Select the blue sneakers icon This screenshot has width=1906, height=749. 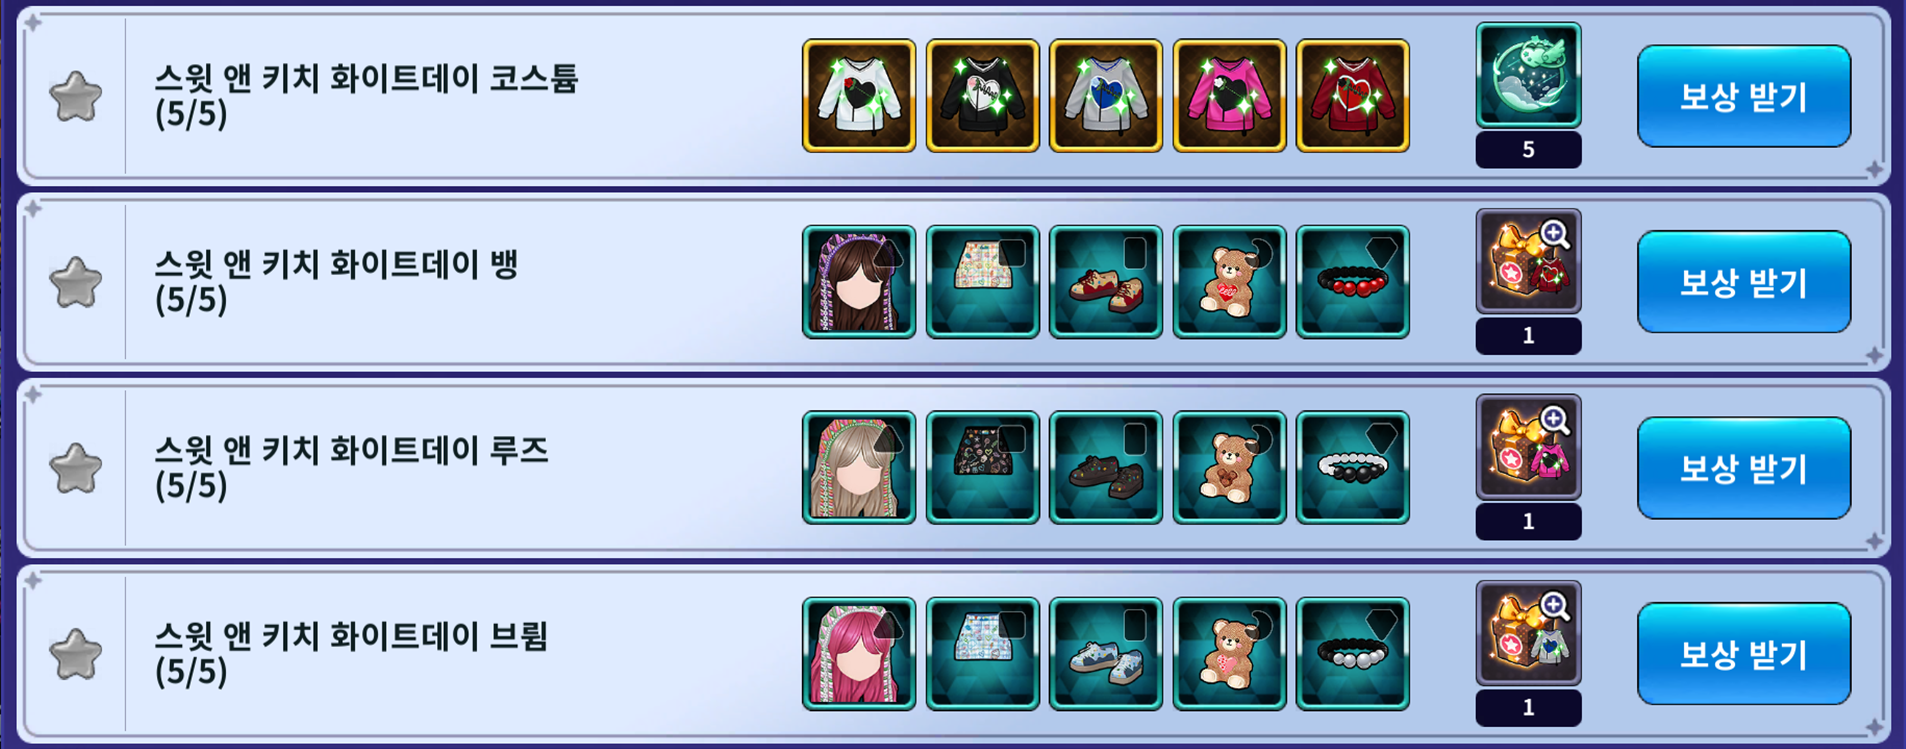point(1105,654)
